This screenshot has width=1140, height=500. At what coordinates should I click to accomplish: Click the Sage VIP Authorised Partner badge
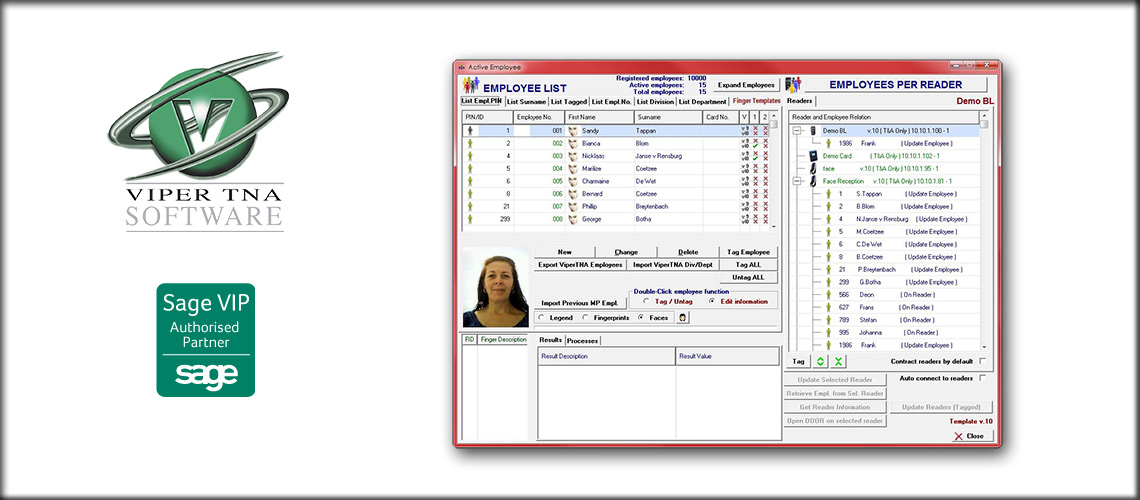coord(206,340)
